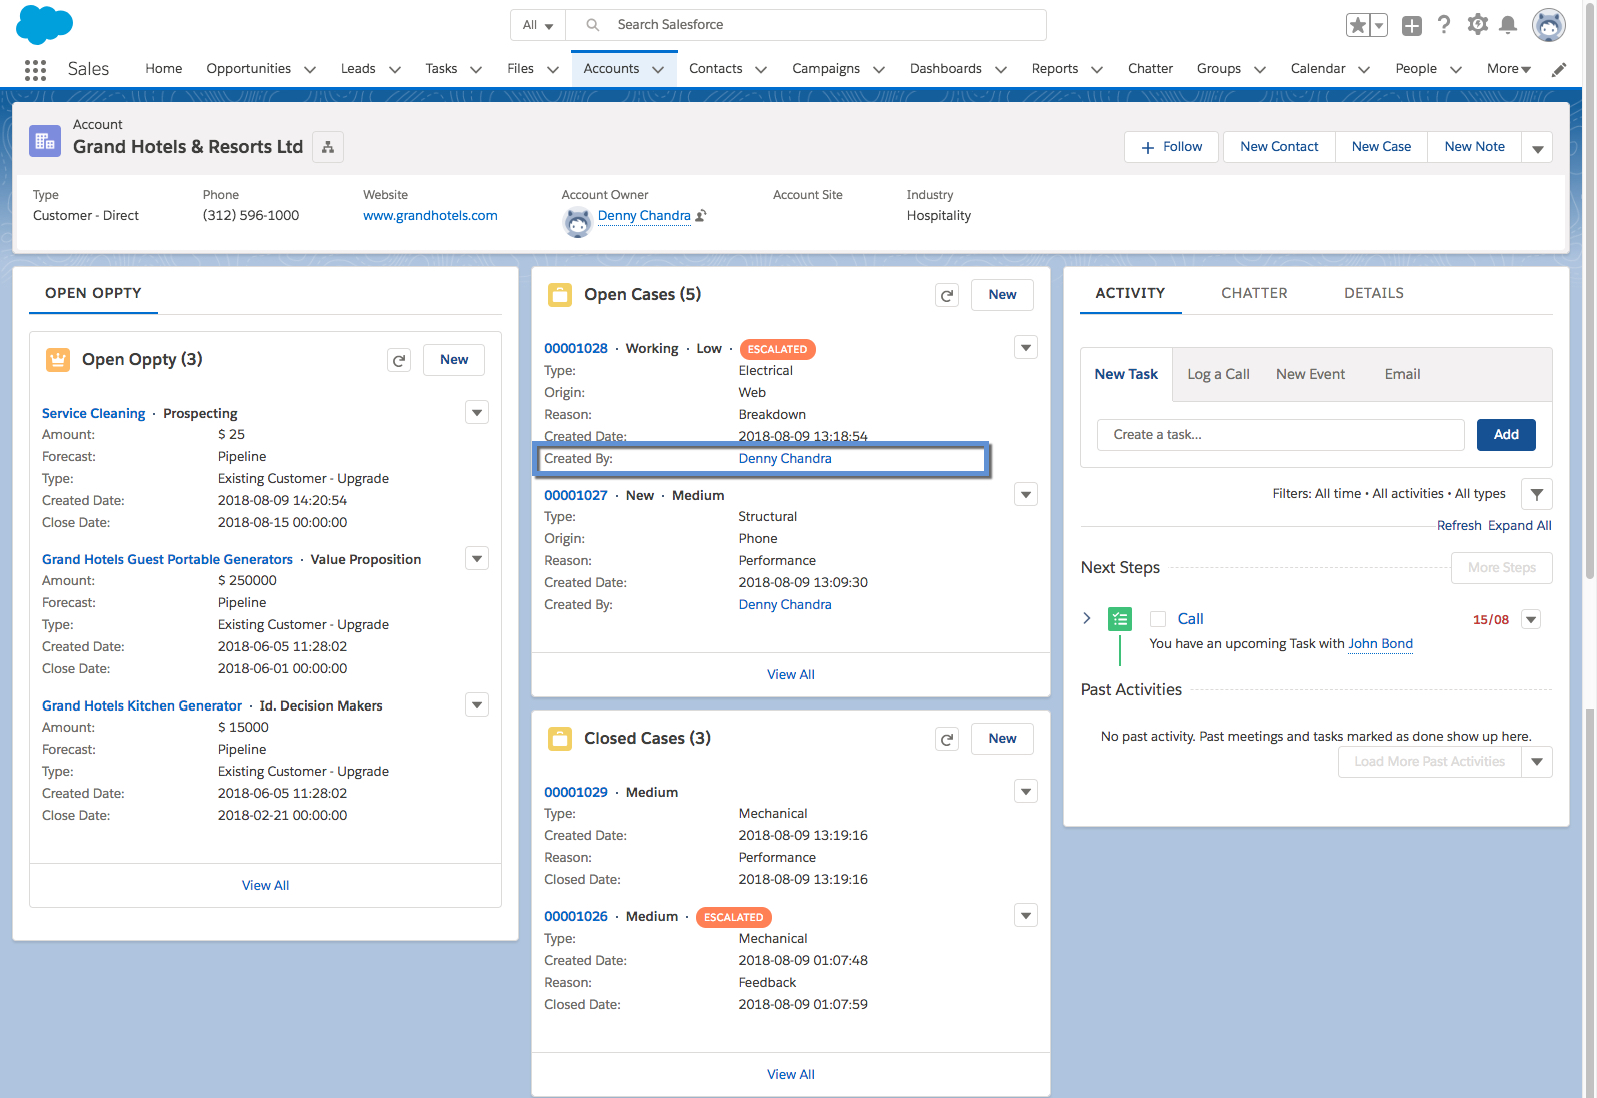Open dropdown for Service Cleaning opportunity
Screen dimensions: 1597x1098
coord(477,413)
